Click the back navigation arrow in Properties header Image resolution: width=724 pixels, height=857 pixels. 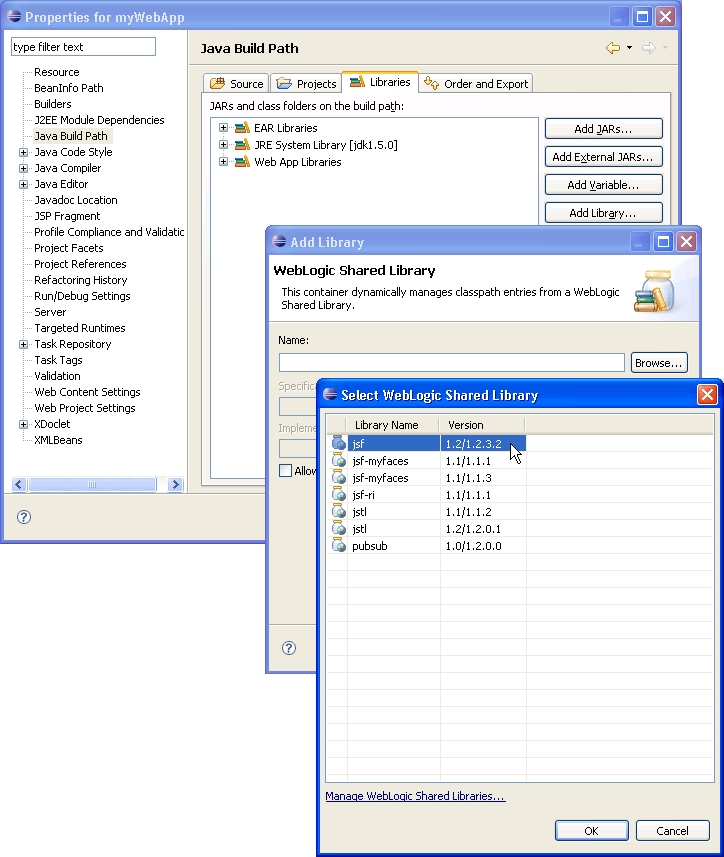click(x=613, y=48)
